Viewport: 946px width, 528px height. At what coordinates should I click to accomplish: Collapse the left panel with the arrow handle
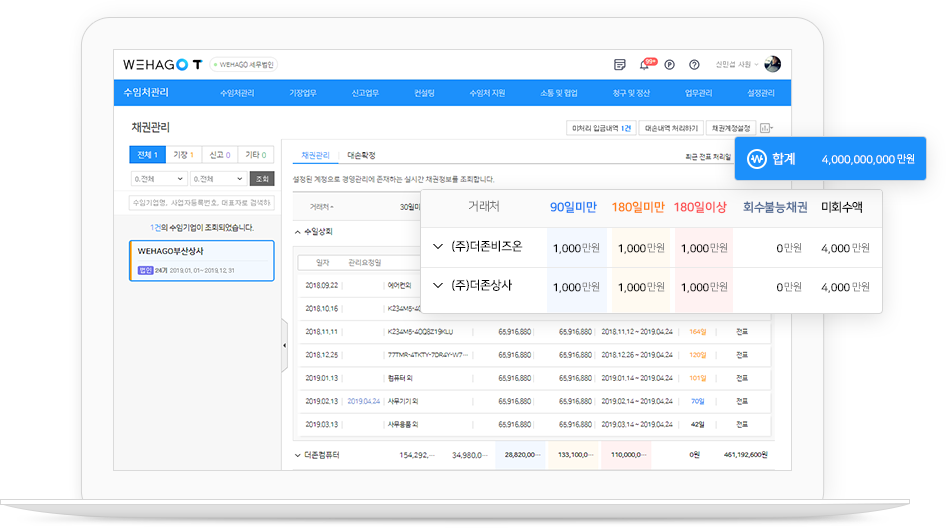point(285,346)
